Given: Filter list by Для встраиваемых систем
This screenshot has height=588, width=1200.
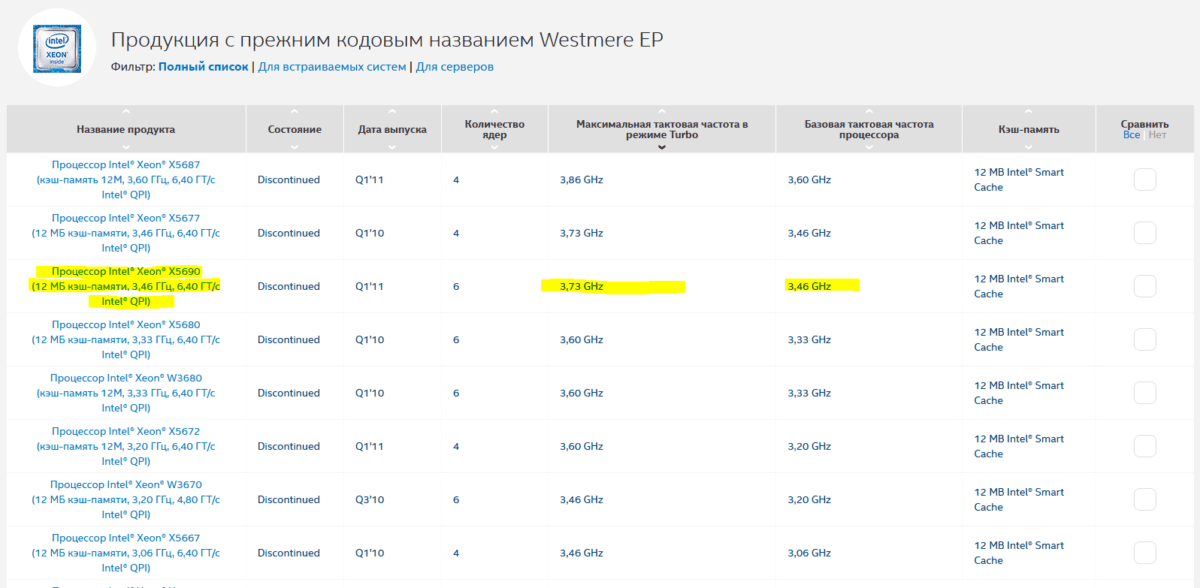Looking at the screenshot, I should (x=332, y=67).
